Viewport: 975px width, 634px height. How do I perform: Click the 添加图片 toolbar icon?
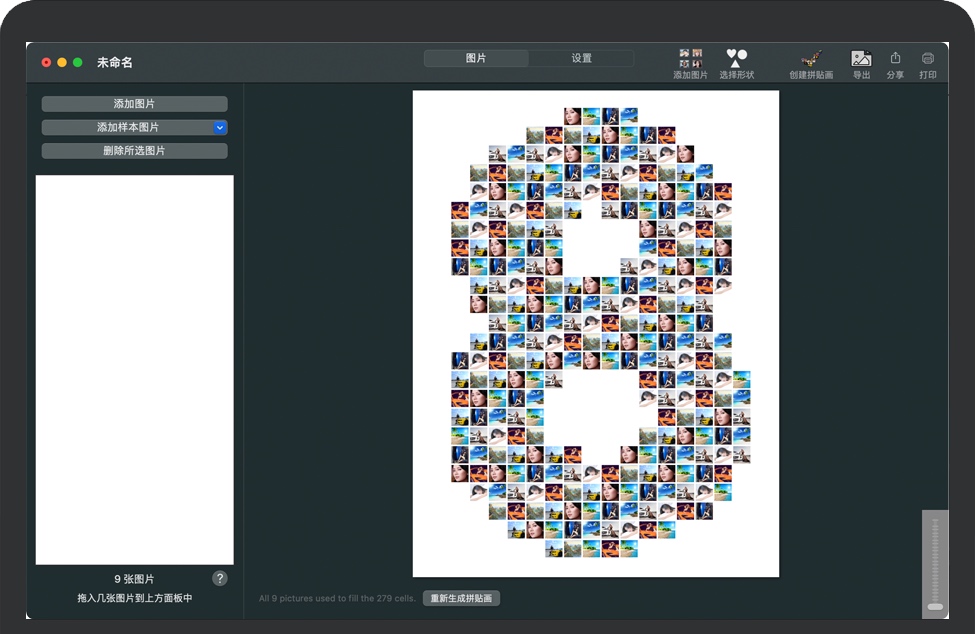[690, 58]
